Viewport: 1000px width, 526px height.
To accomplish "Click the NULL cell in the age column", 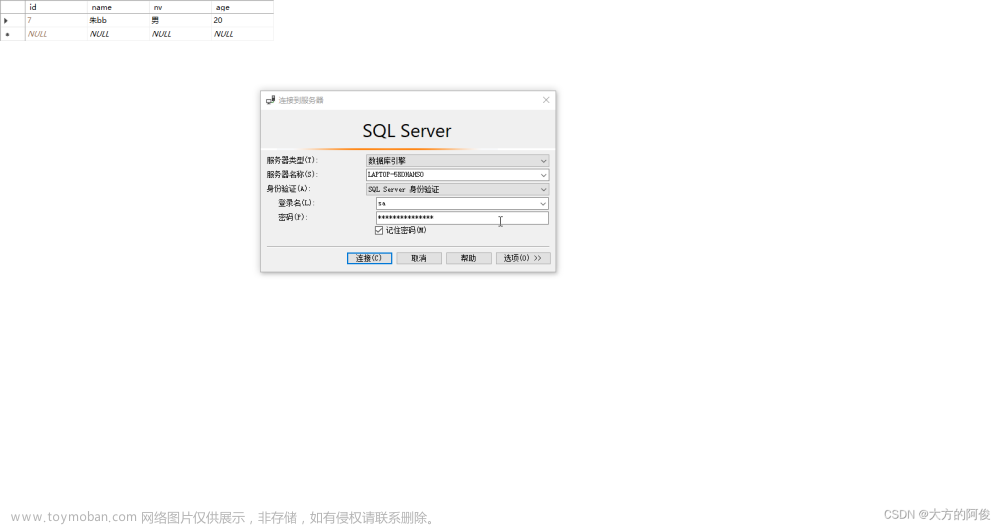I will pyautogui.click(x=242, y=34).
